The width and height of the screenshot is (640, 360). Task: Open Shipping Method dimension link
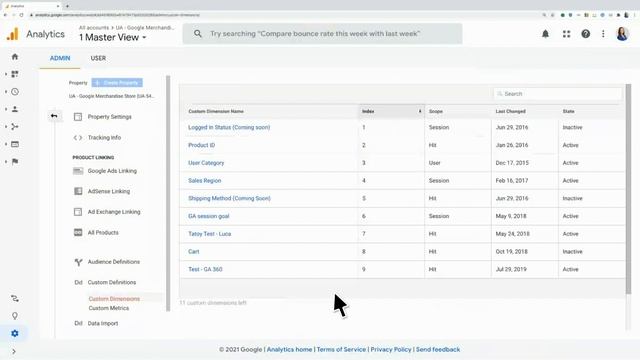(x=229, y=198)
